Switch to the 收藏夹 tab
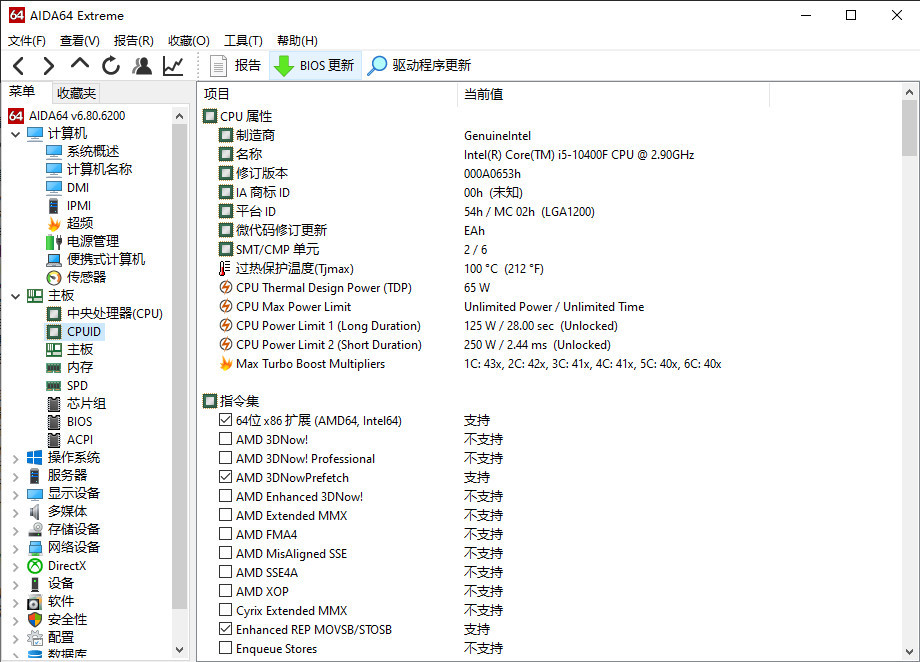 (x=77, y=93)
